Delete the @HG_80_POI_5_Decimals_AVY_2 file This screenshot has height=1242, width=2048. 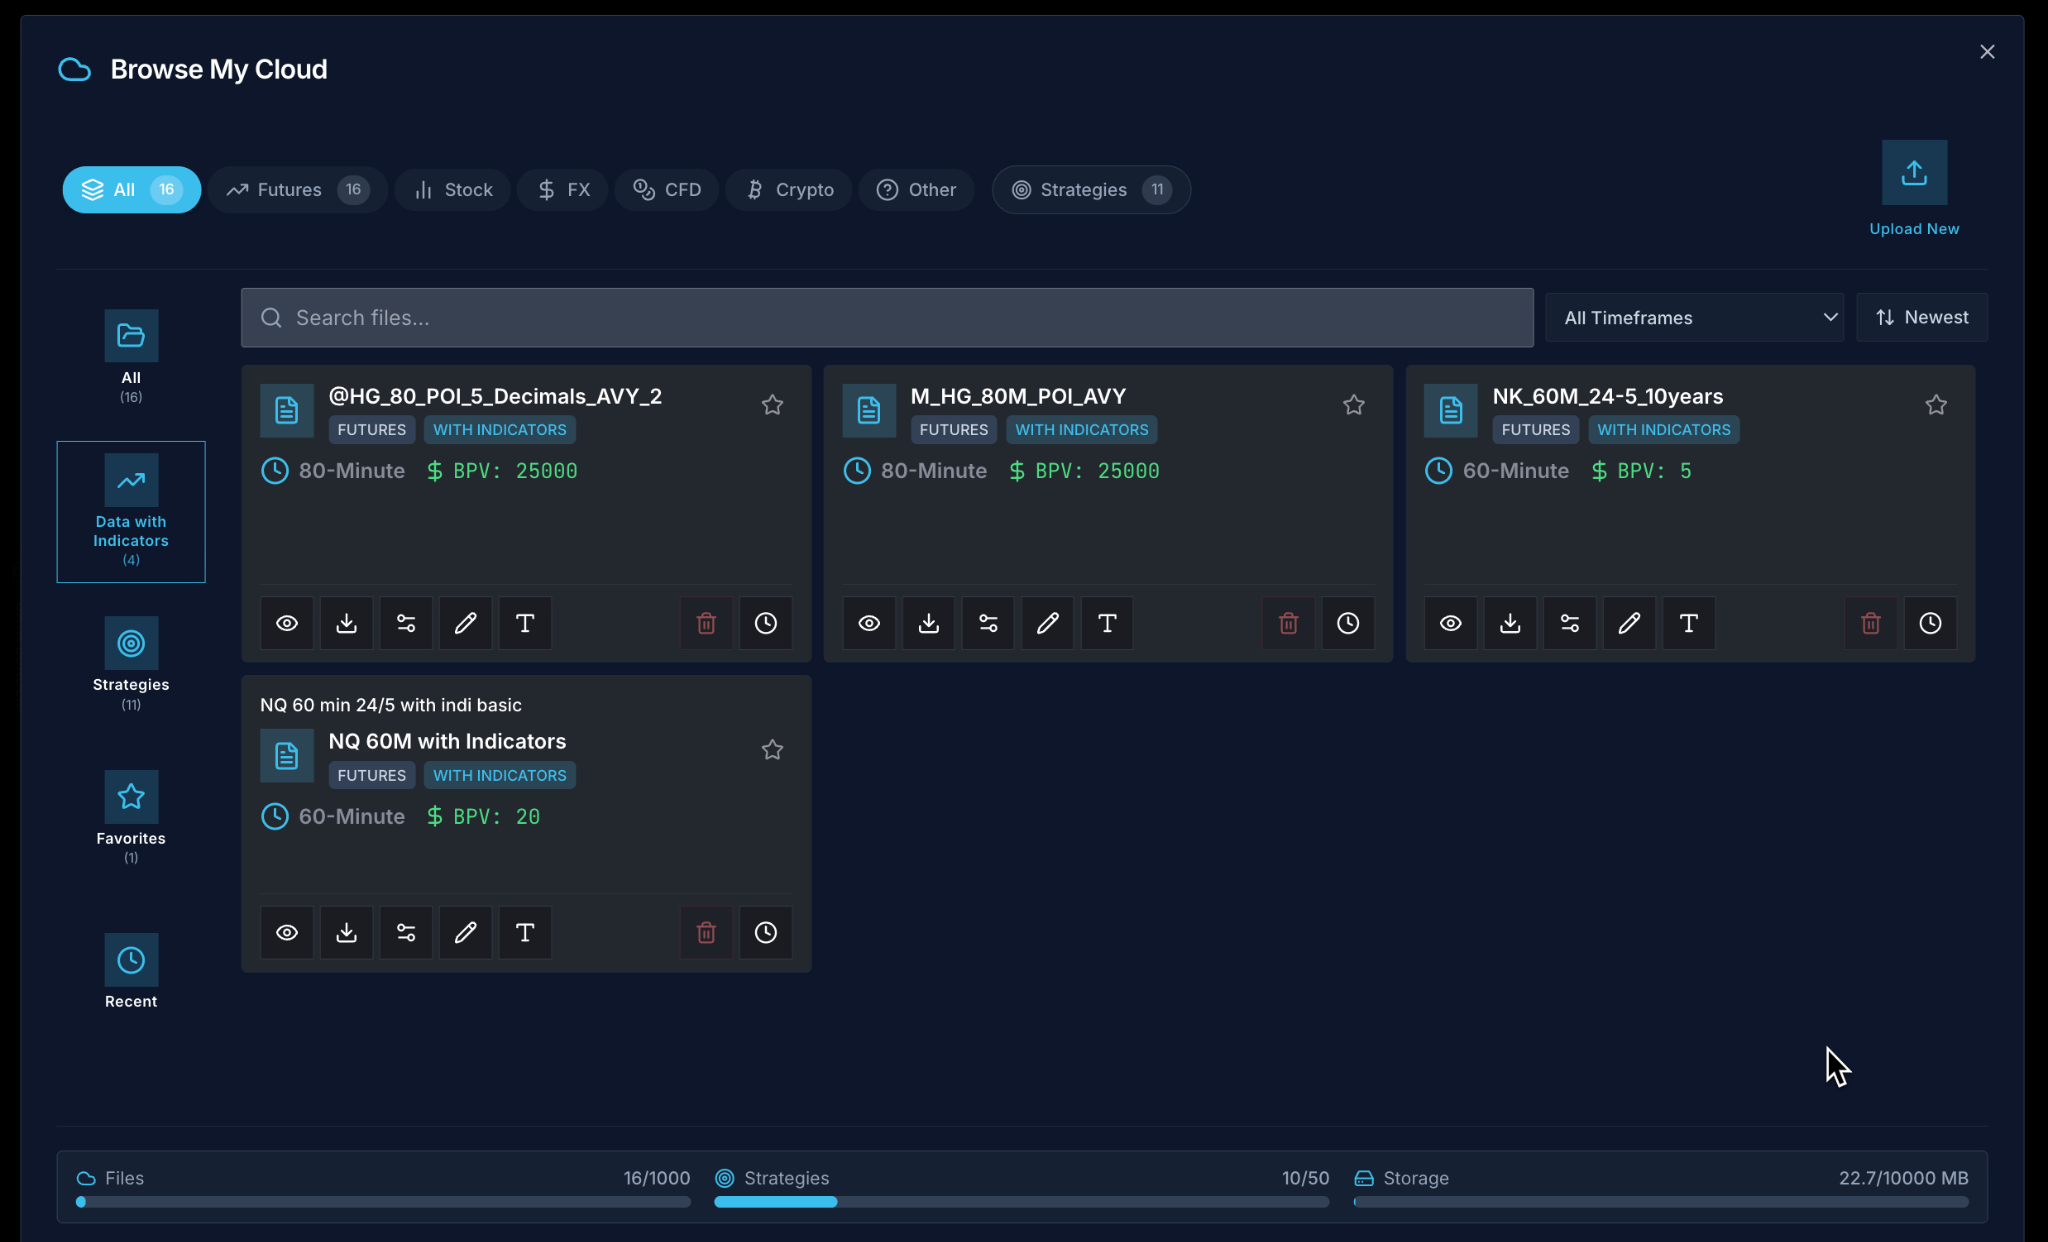point(706,623)
